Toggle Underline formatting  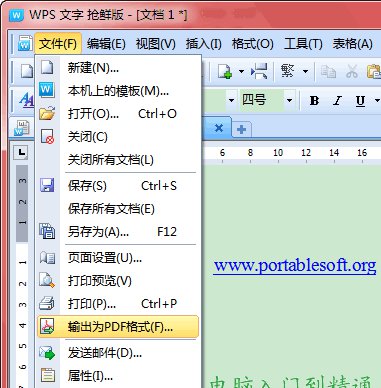pyautogui.click(x=360, y=100)
